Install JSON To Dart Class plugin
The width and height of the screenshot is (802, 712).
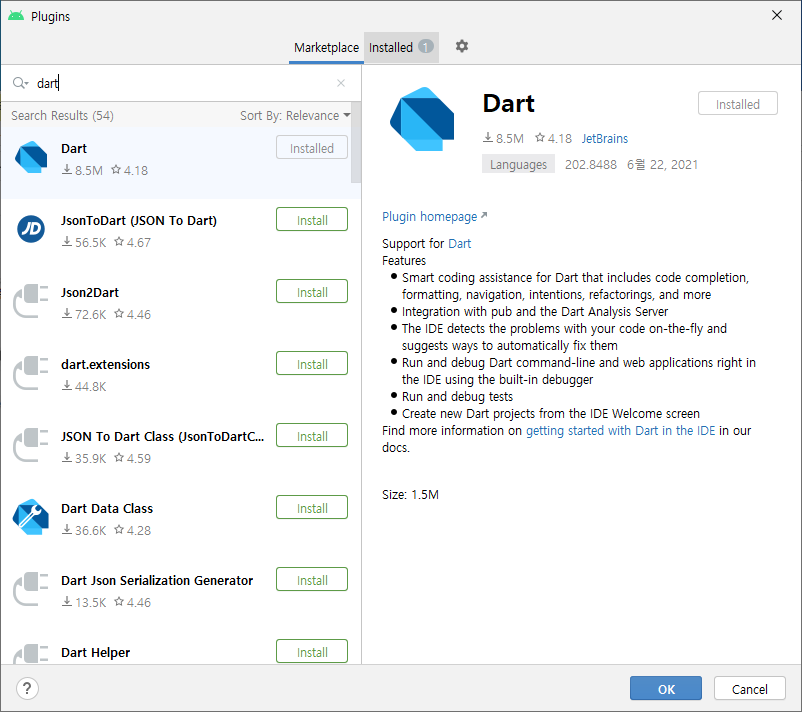click(312, 436)
